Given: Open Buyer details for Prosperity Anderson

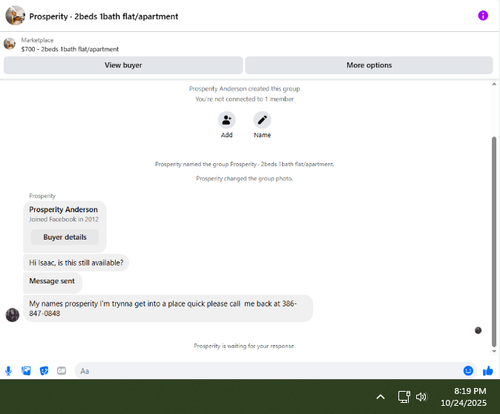Looking at the screenshot, I should pos(65,237).
